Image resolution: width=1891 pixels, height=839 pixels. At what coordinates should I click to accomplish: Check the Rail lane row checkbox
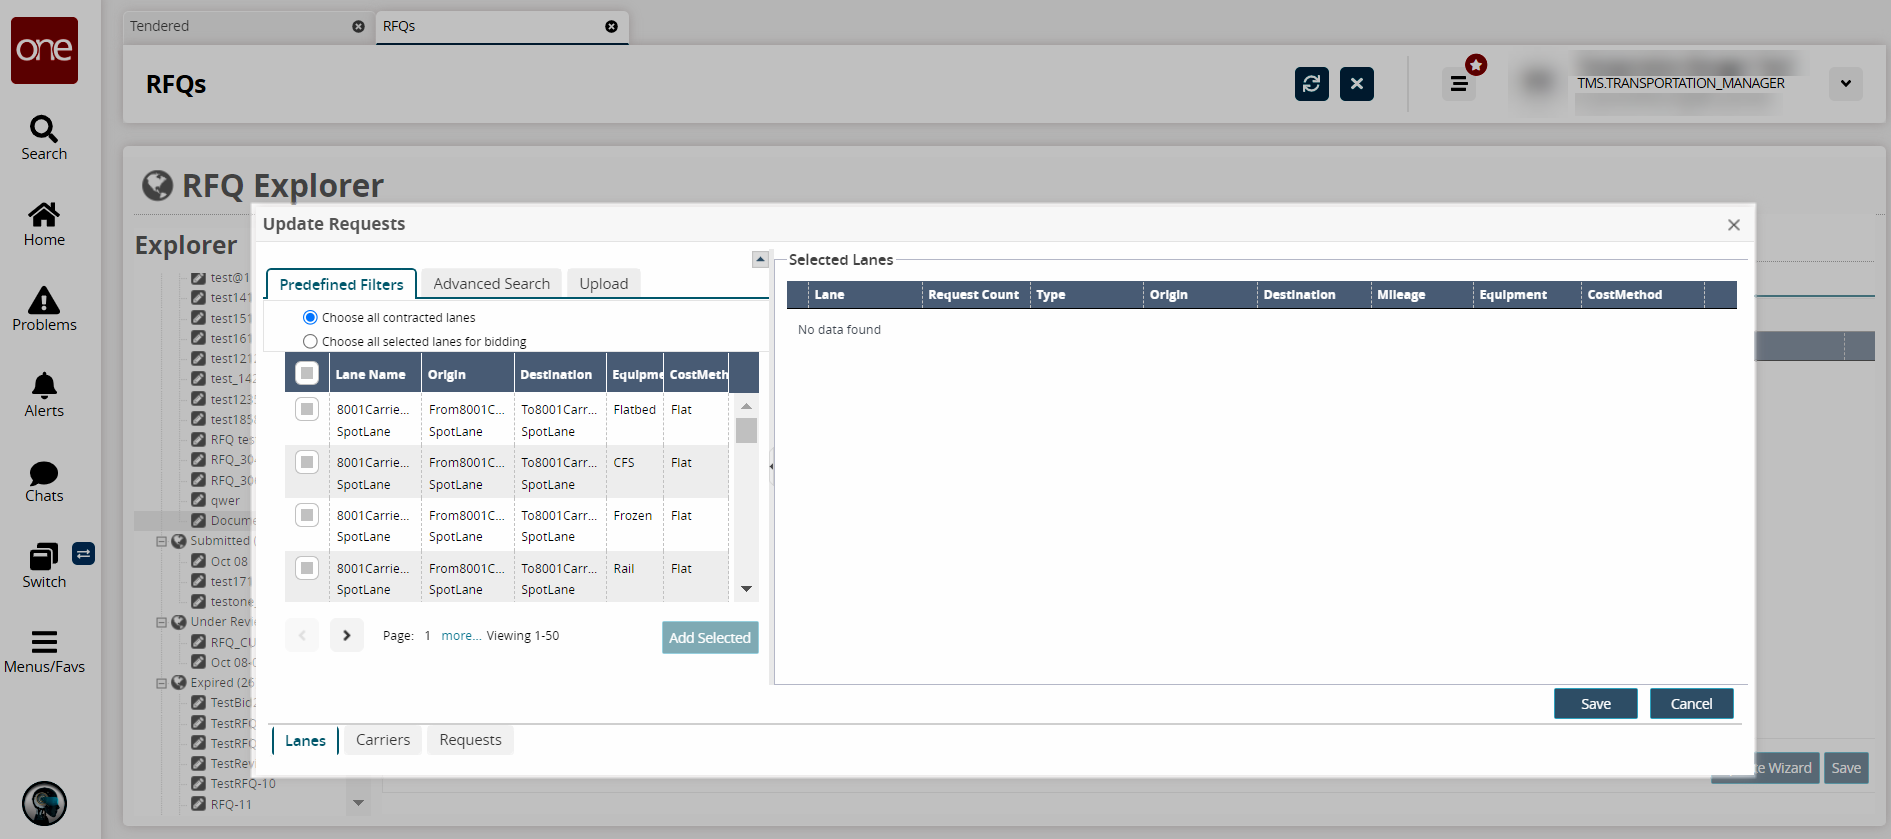coord(307,568)
